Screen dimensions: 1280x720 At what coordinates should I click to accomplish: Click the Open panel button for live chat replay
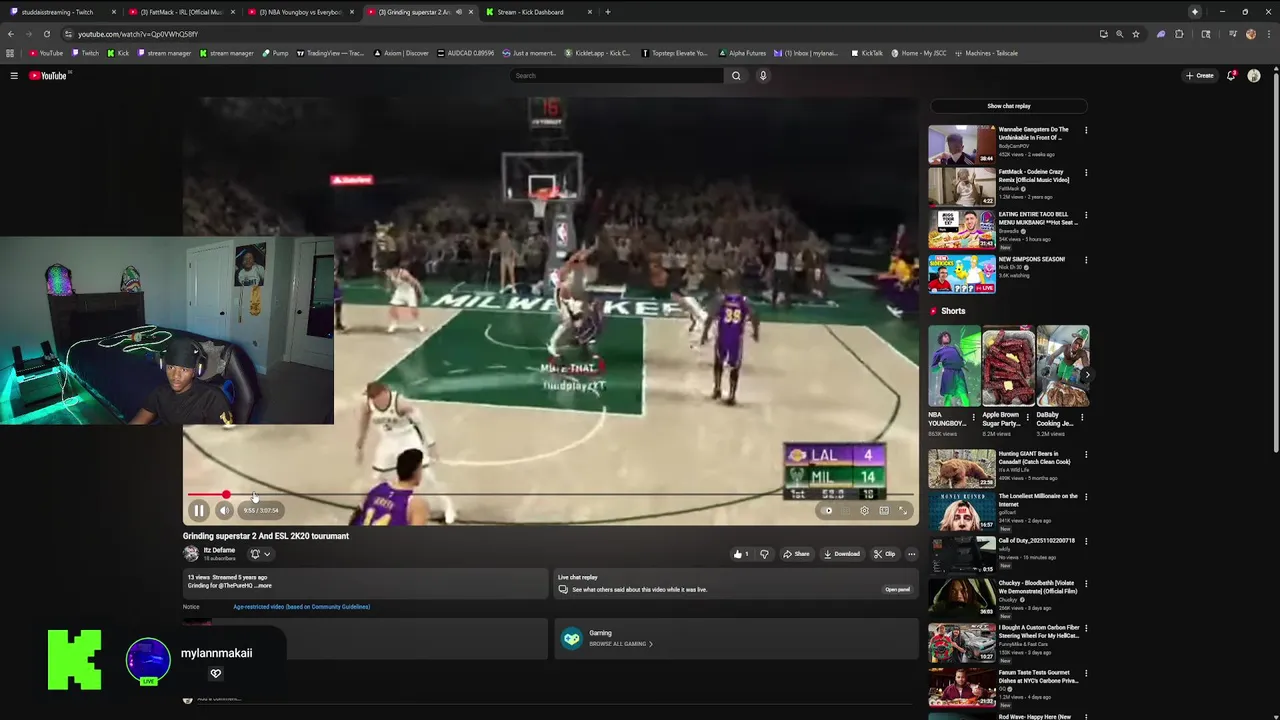coord(897,590)
